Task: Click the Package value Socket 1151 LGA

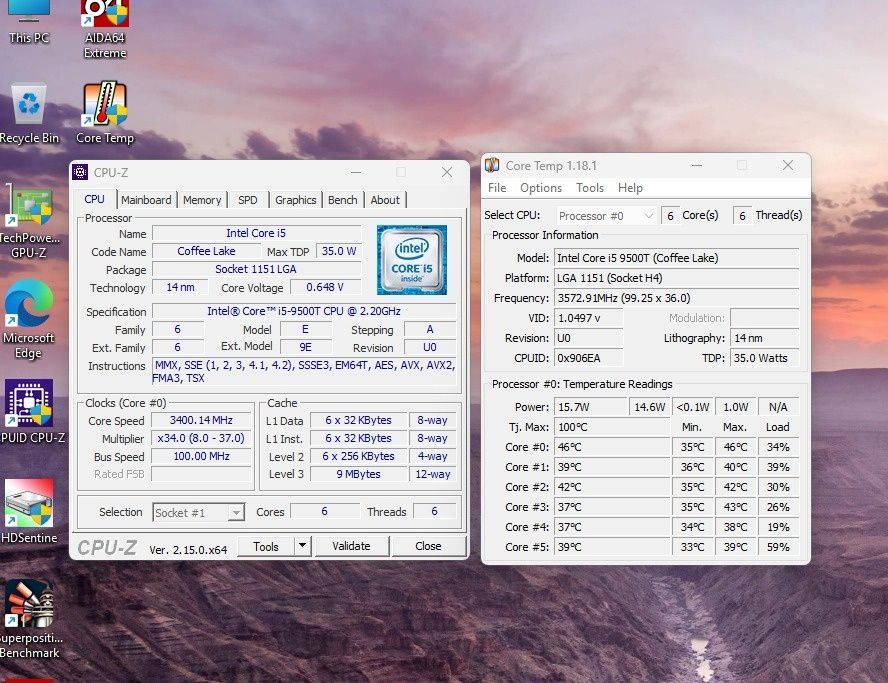Action: point(256,270)
